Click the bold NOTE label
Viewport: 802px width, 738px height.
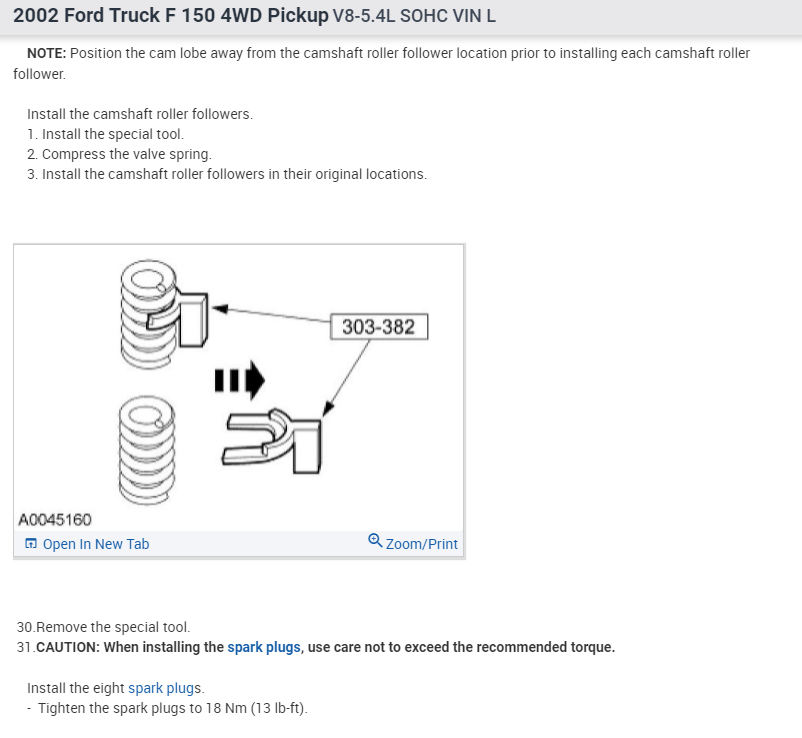47,53
